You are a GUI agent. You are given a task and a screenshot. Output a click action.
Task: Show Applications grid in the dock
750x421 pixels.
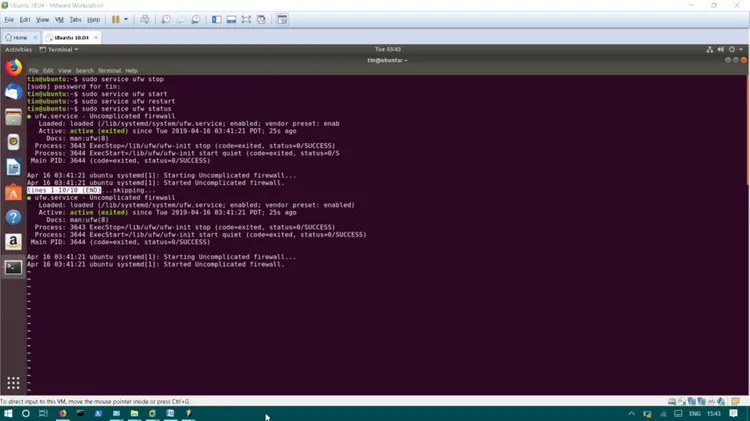point(13,383)
